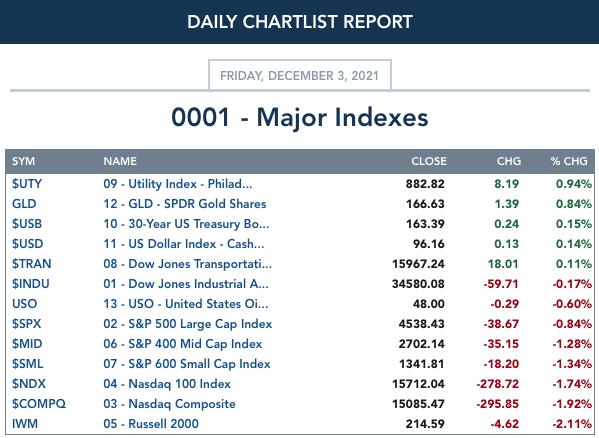This screenshot has width=599, height=438.
Task: Open 07 - S&P 600 Small Cap Index
Action: 187,364
